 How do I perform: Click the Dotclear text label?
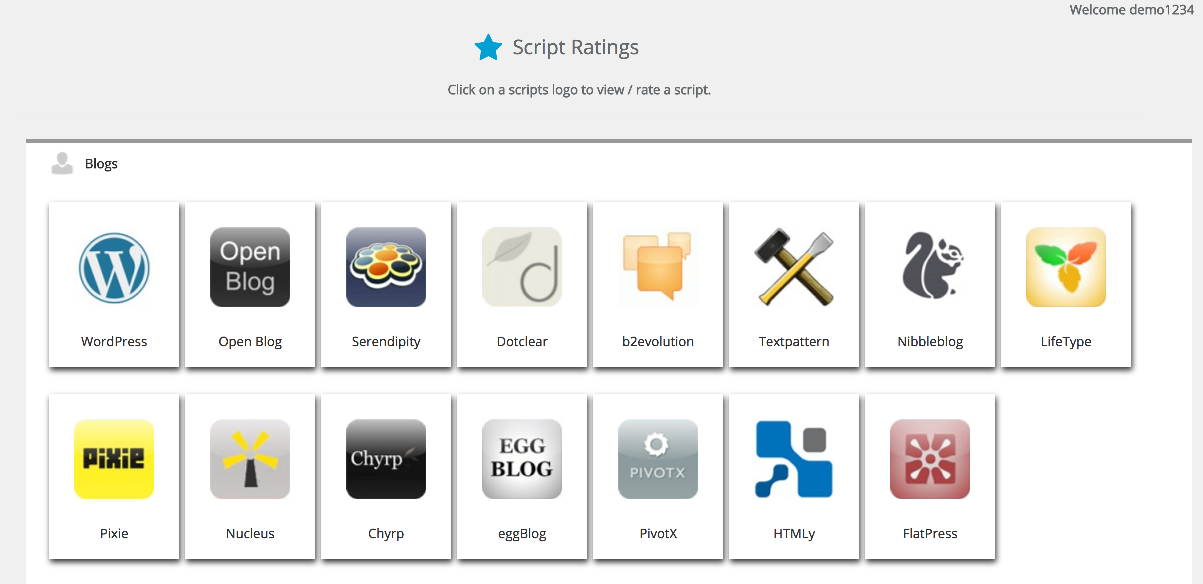(522, 341)
